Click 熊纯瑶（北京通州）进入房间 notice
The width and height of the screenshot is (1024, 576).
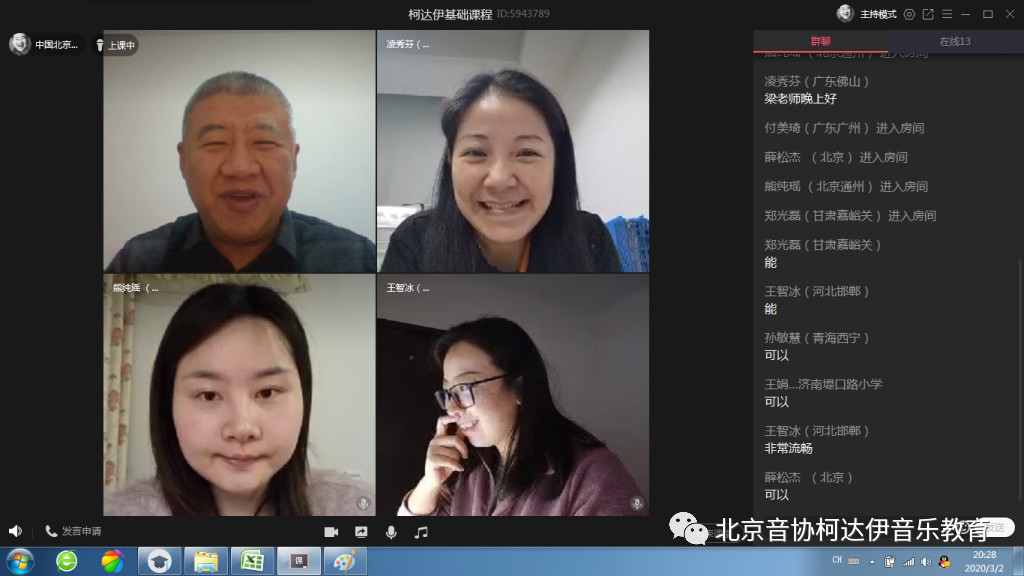click(846, 187)
